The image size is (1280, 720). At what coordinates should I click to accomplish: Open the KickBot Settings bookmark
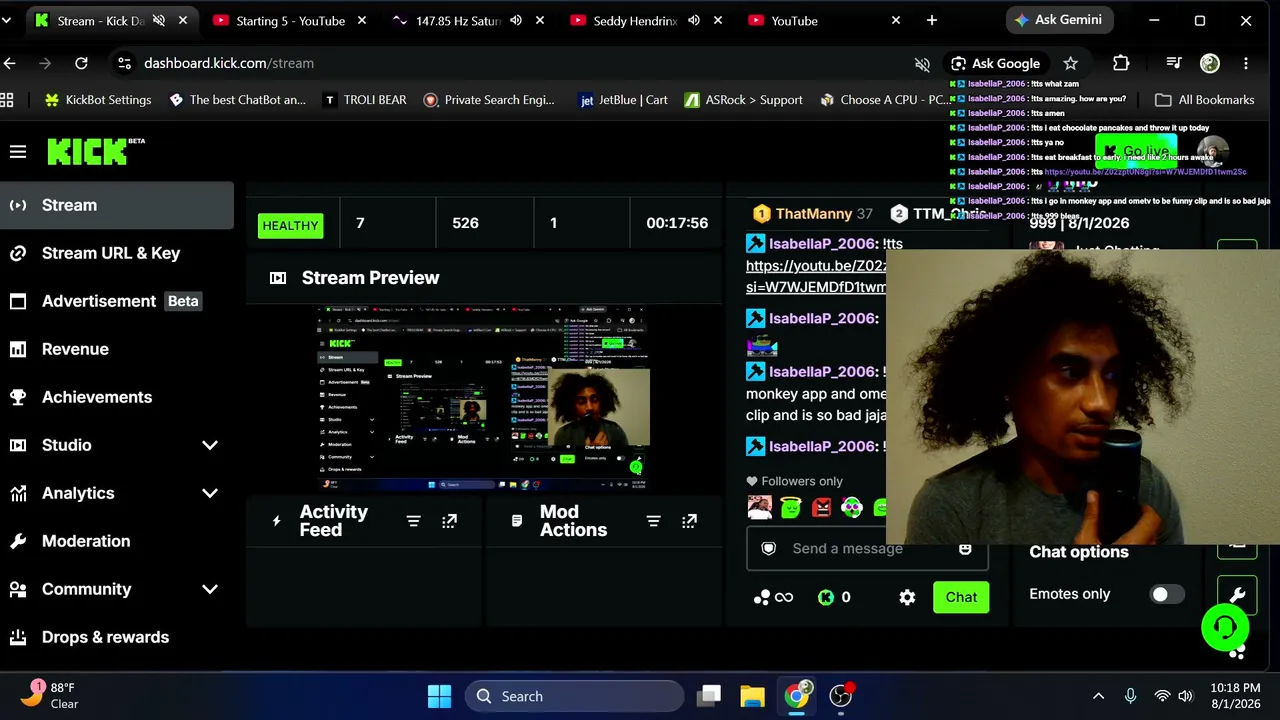coord(98,100)
